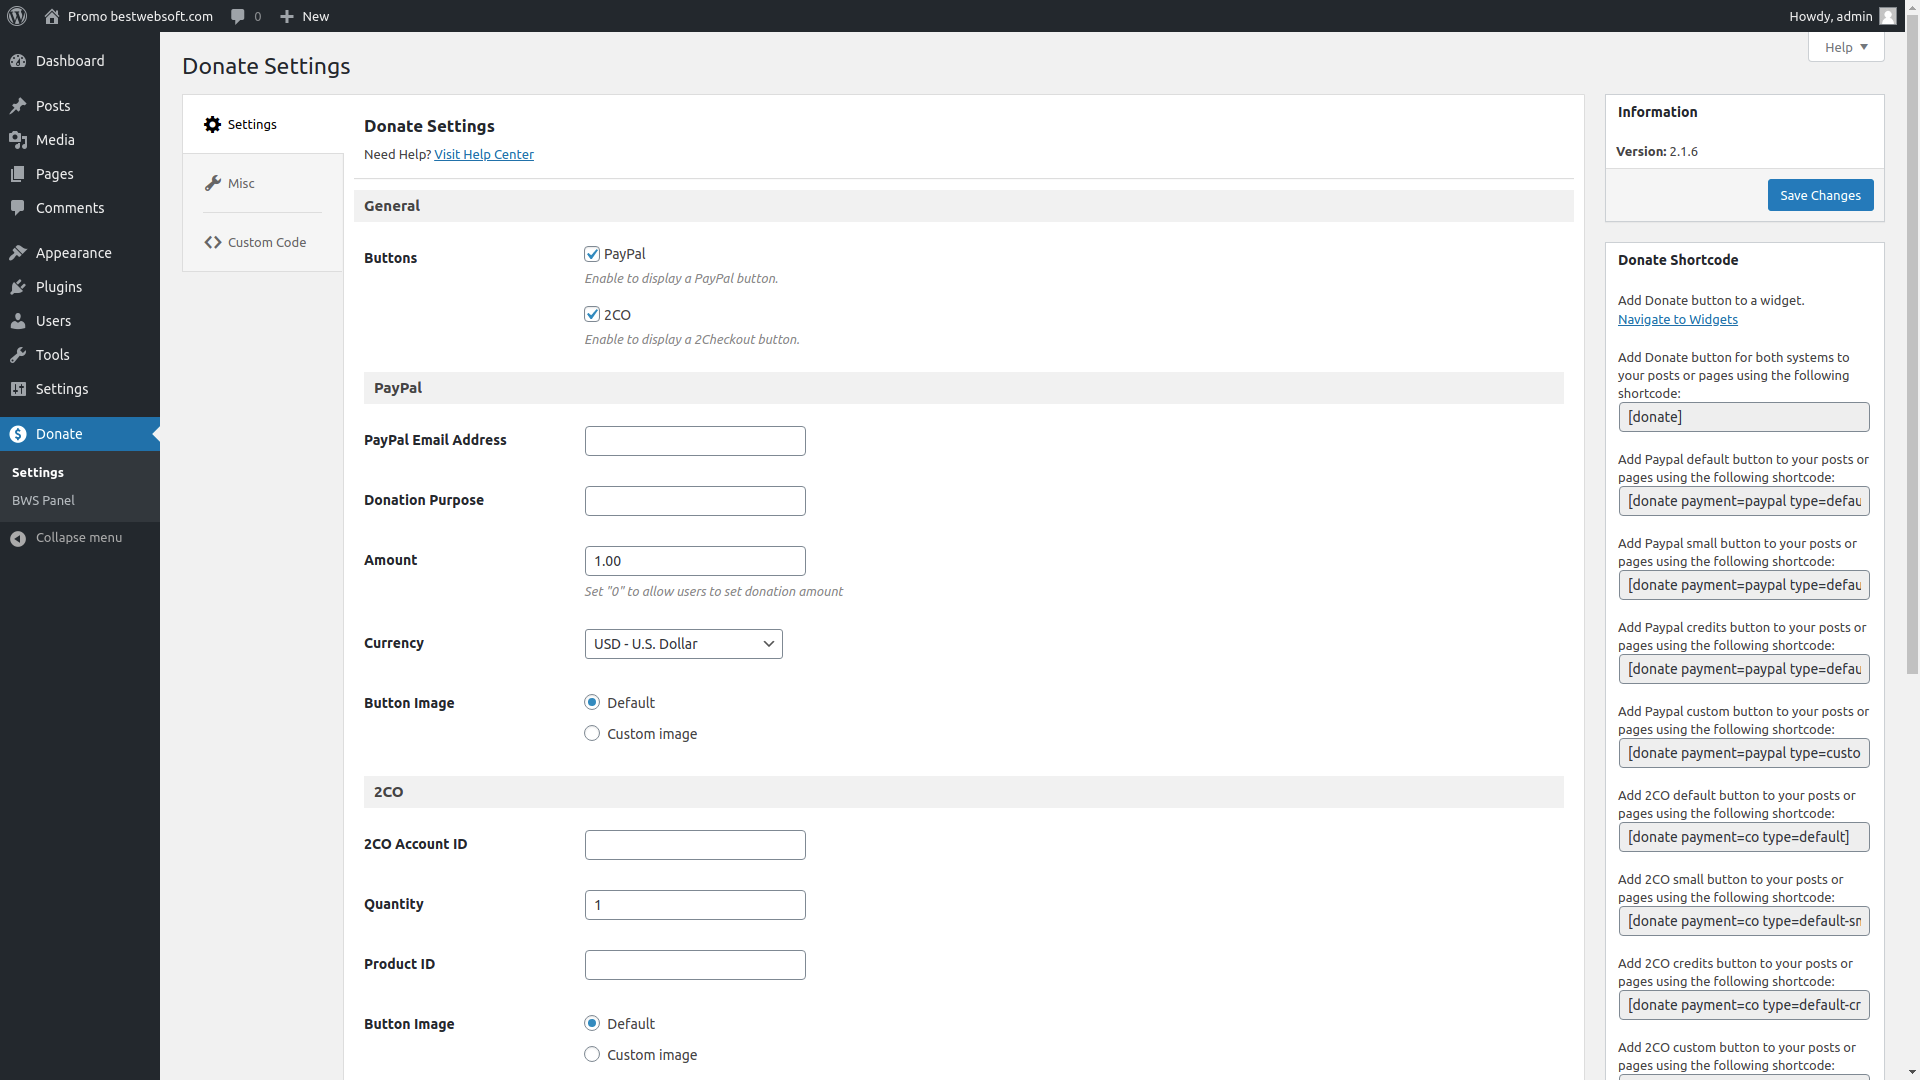Select Custom image radio under 2CO
Image resolution: width=1920 pixels, height=1080 pixels.
592,1055
